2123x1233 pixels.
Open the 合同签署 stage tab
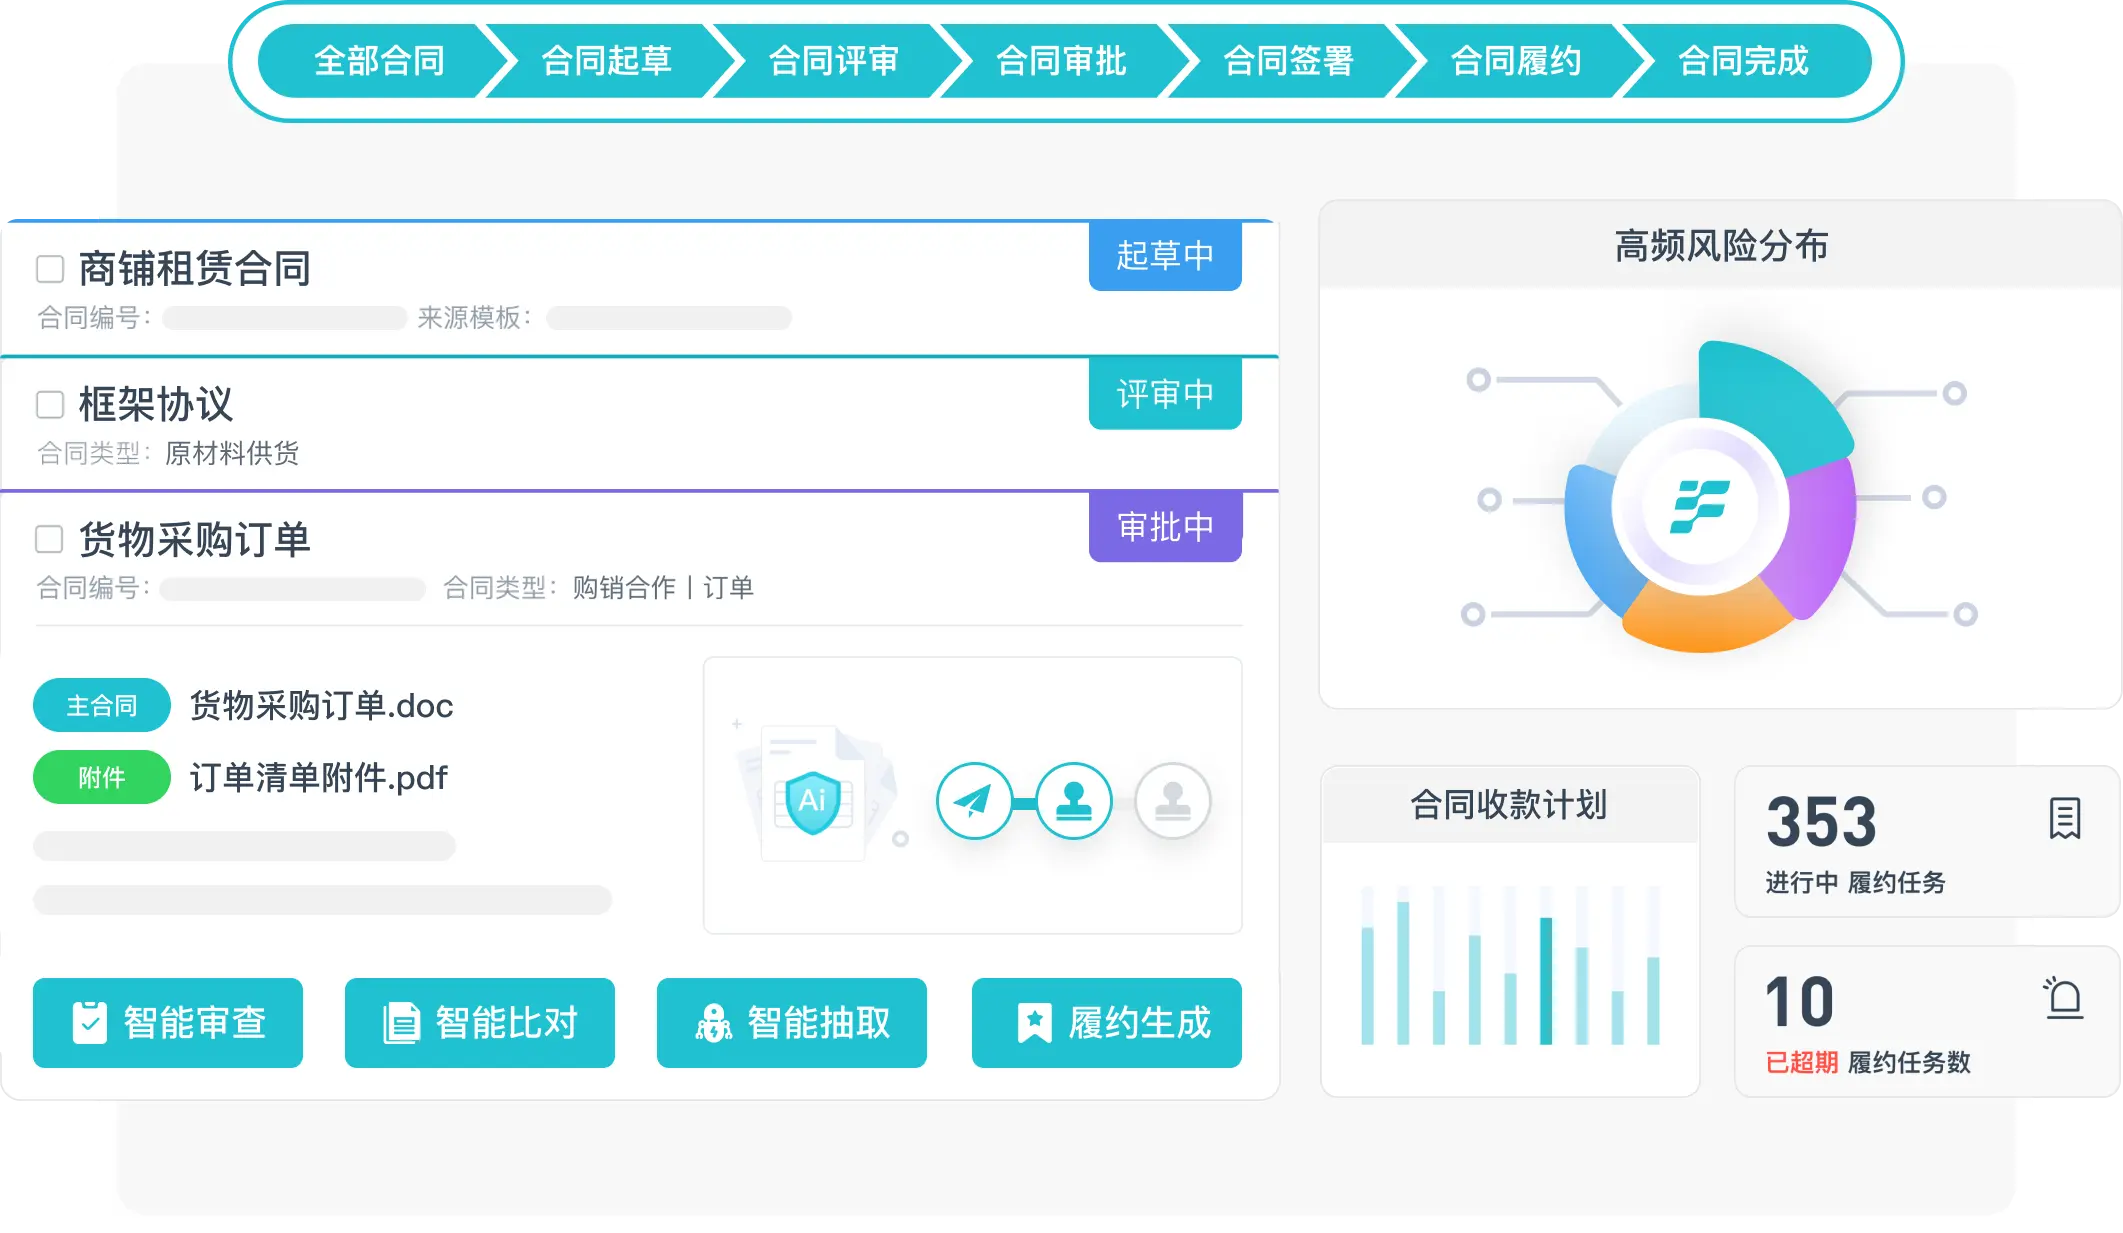pyautogui.click(x=1288, y=61)
